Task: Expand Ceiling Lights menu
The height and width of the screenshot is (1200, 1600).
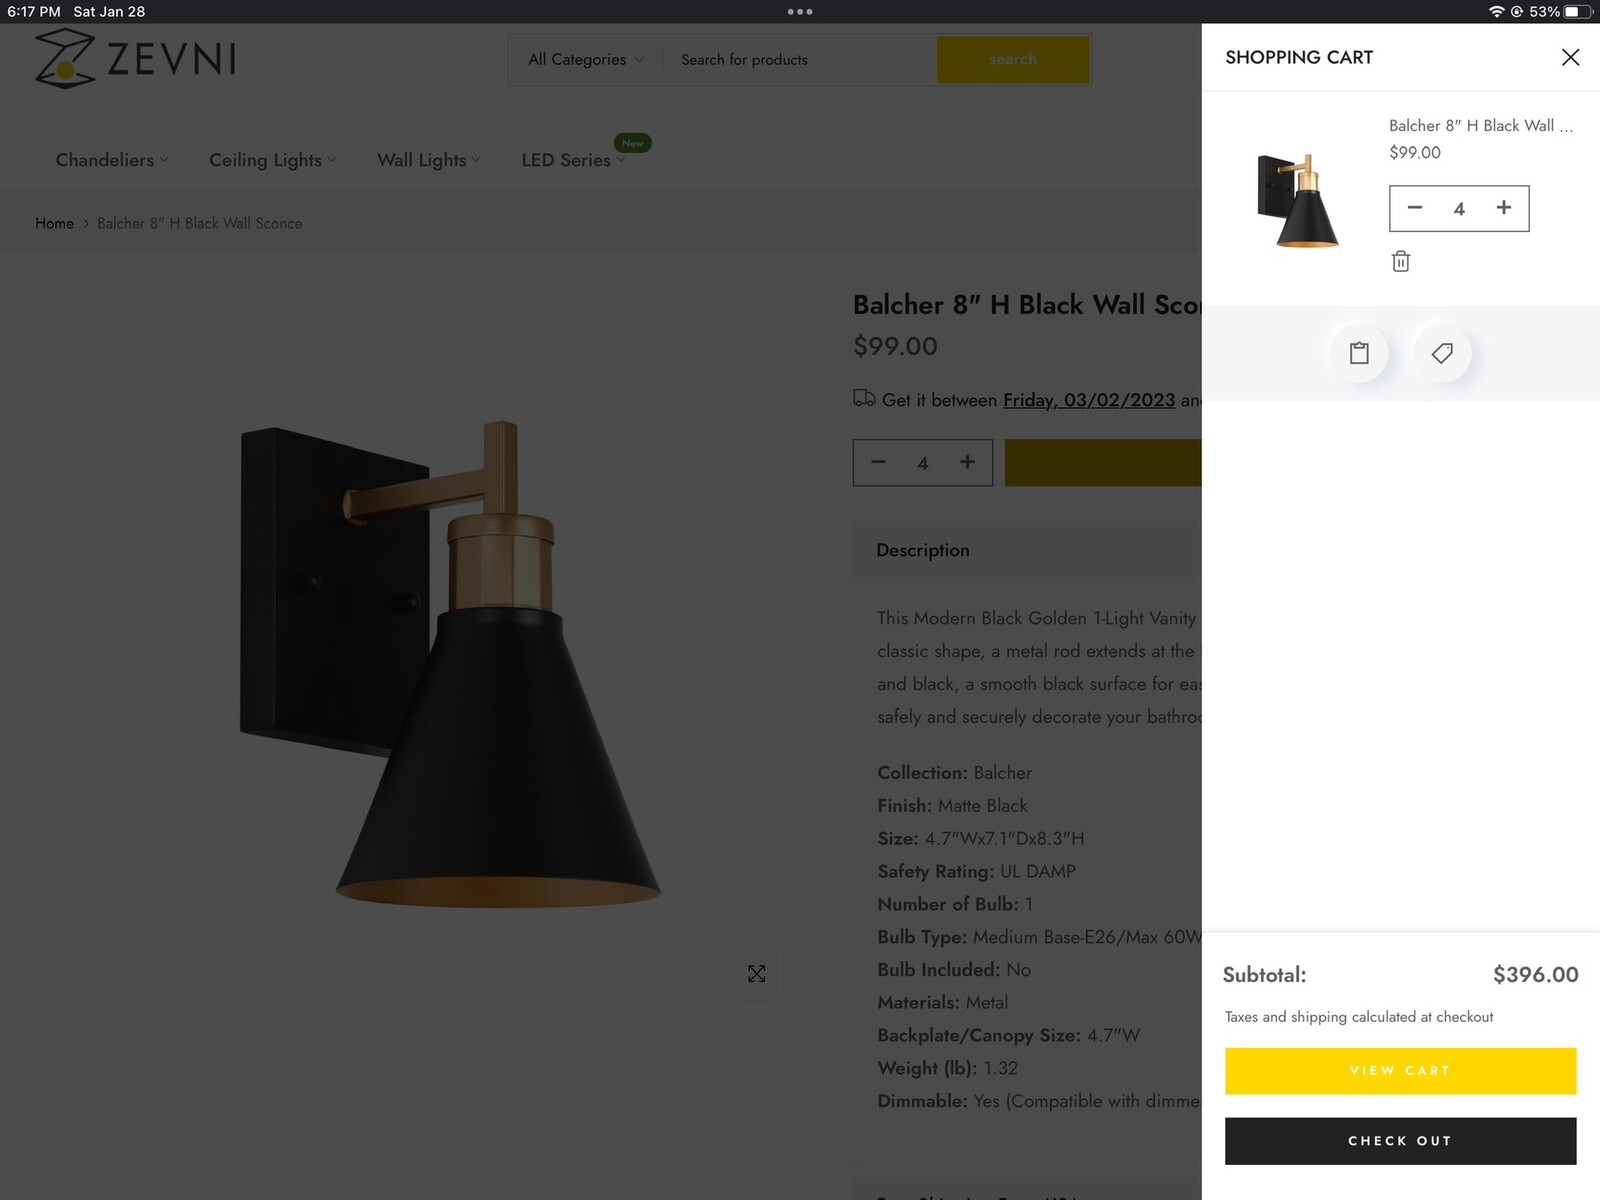Action: click(272, 160)
